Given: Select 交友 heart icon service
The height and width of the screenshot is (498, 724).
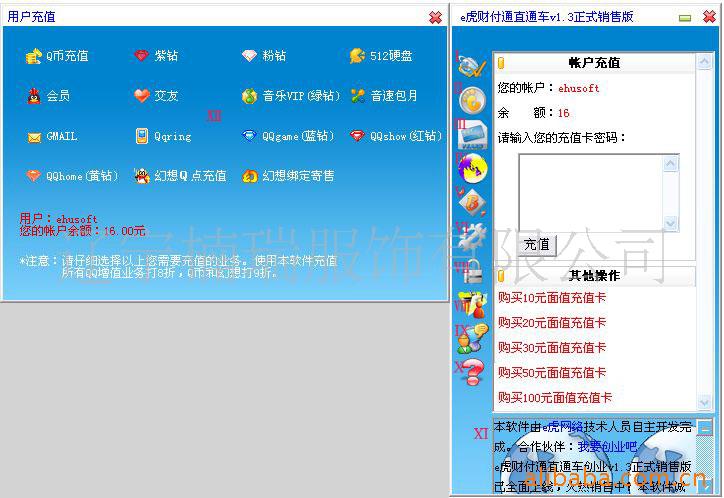Looking at the screenshot, I should pyautogui.click(x=156, y=96).
